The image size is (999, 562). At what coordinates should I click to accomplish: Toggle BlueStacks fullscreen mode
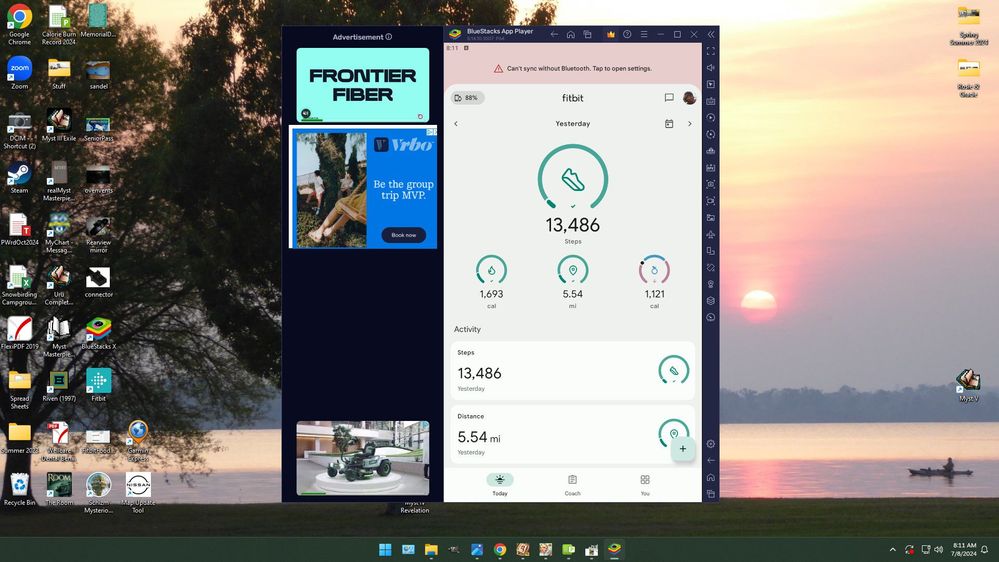[x=711, y=51]
